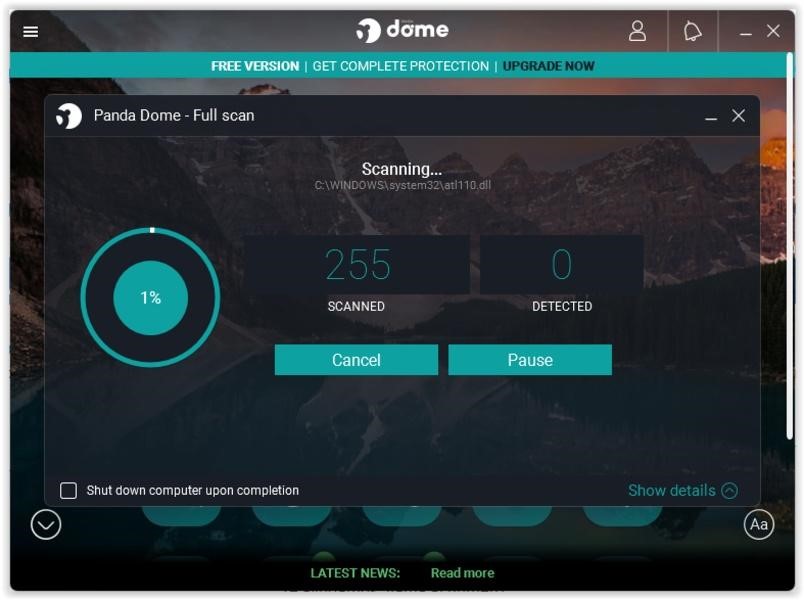Click UPGRADE NOW link
The width and height of the screenshot is (804, 600).
(548, 66)
